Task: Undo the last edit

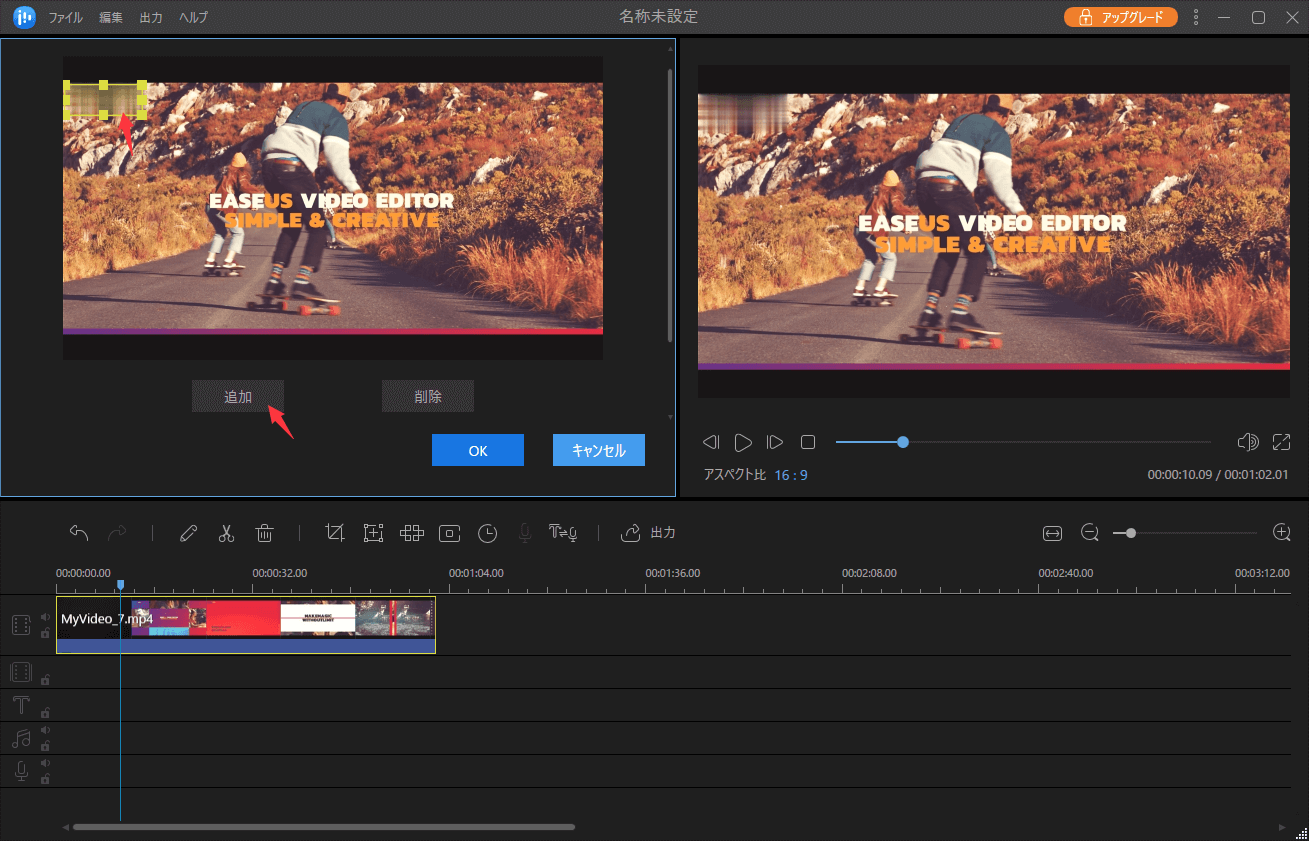Action: pyautogui.click(x=79, y=533)
